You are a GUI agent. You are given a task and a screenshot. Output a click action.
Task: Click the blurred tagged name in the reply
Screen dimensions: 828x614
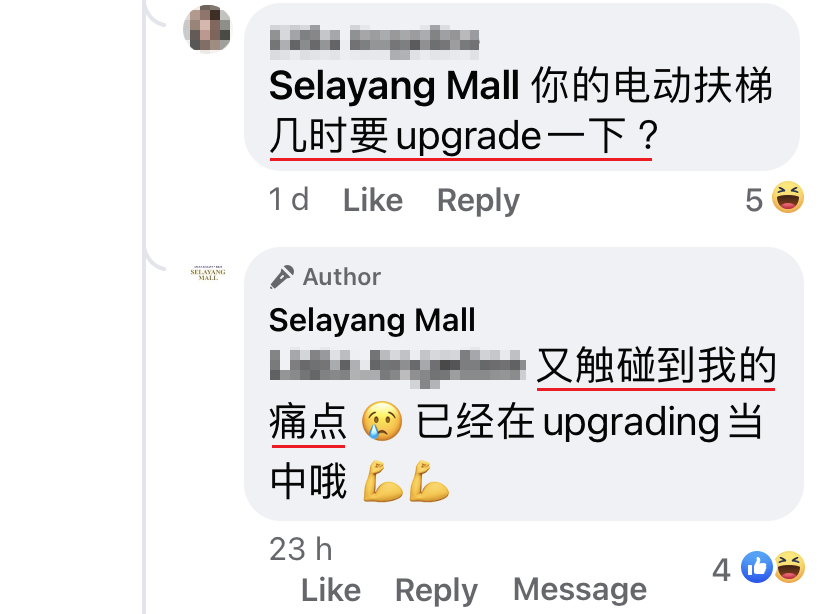[x=398, y=365]
